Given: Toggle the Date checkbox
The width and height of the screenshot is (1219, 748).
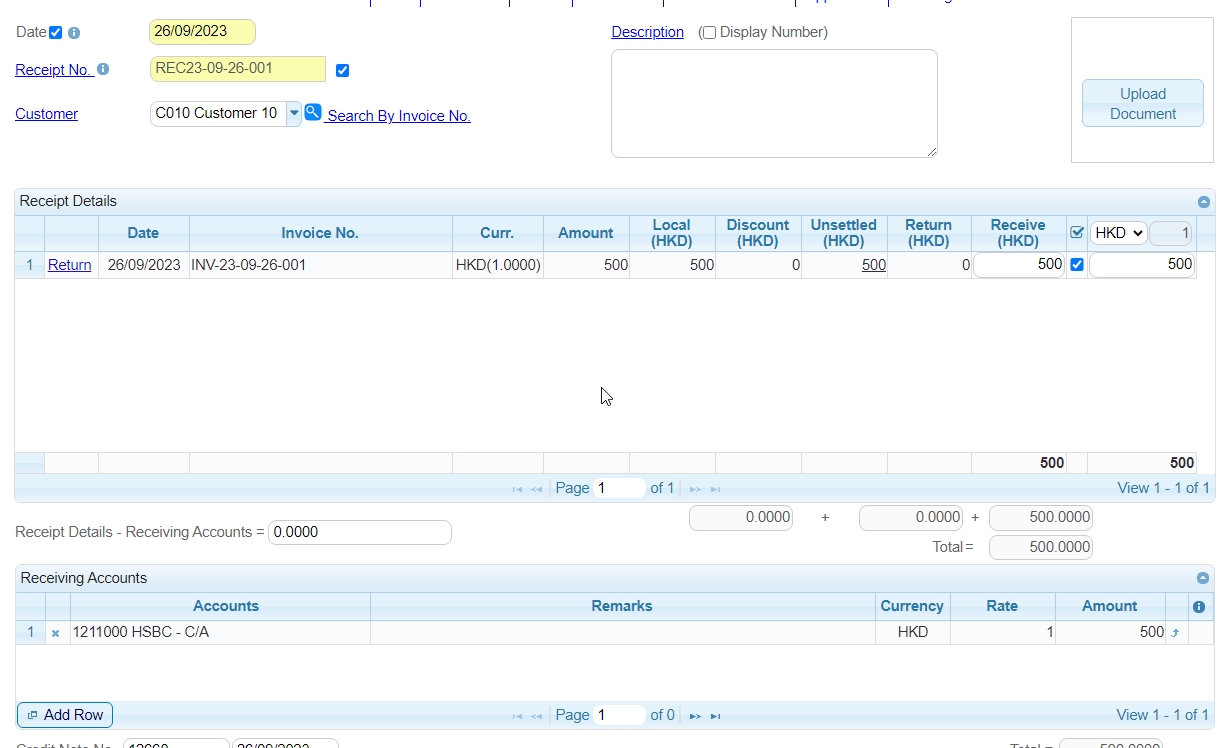Looking at the screenshot, I should pos(56,33).
